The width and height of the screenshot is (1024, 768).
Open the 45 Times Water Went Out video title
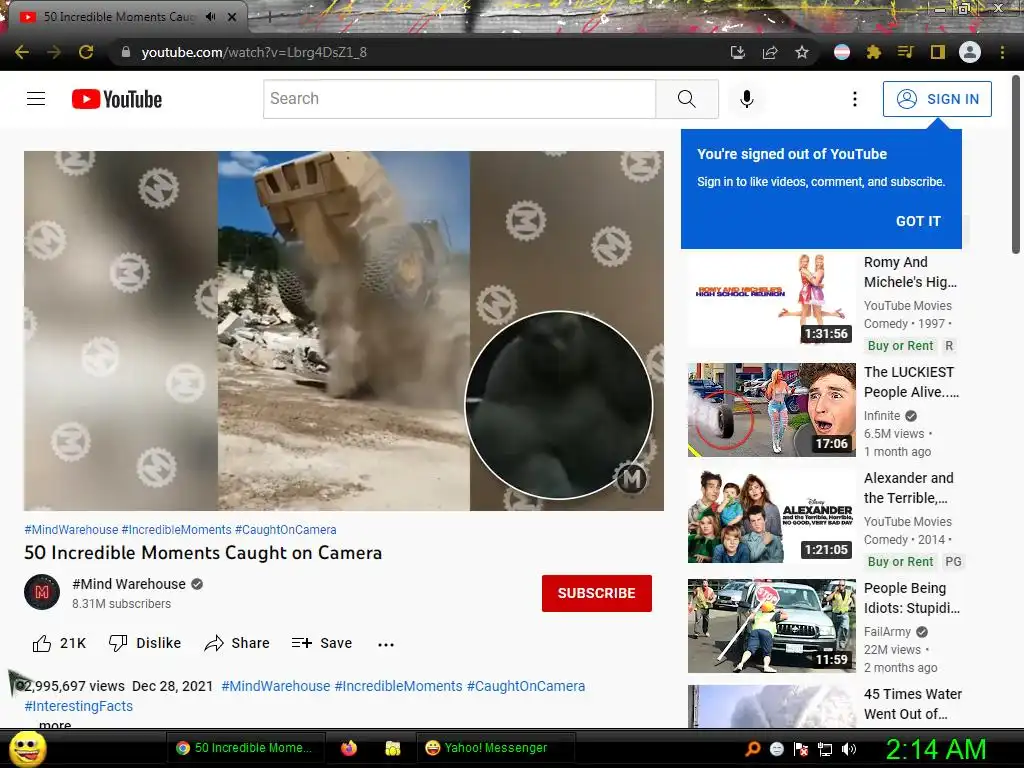pos(912,704)
